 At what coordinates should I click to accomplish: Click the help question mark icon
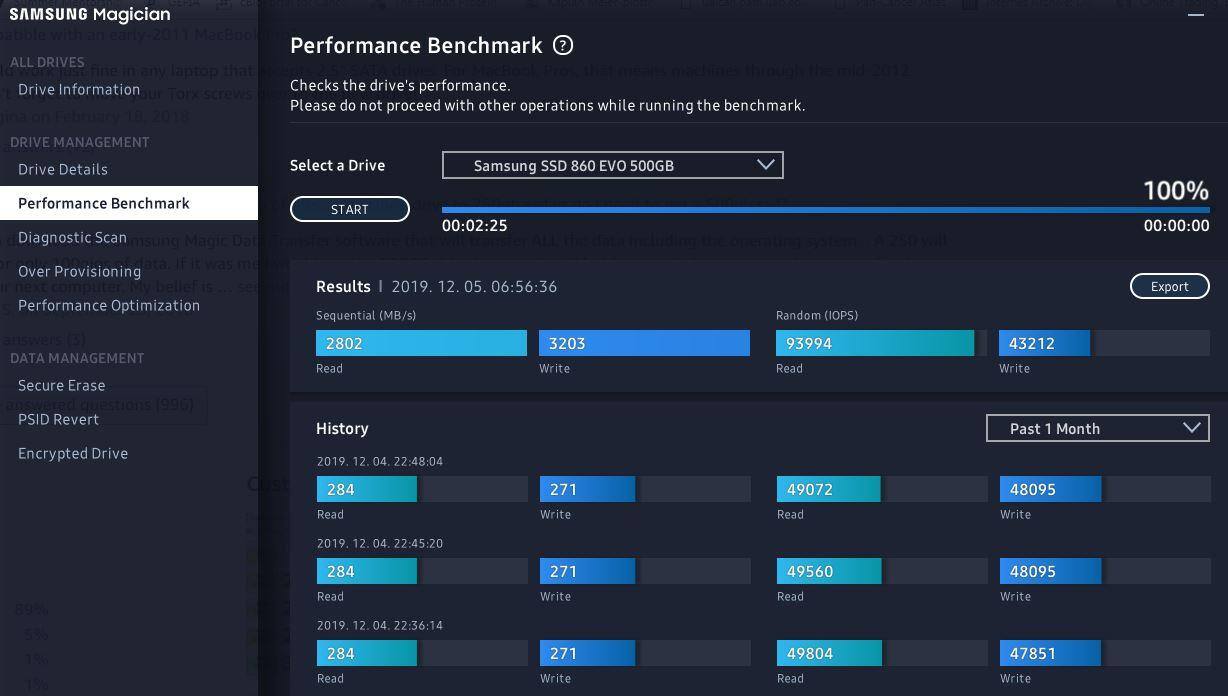click(x=563, y=45)
